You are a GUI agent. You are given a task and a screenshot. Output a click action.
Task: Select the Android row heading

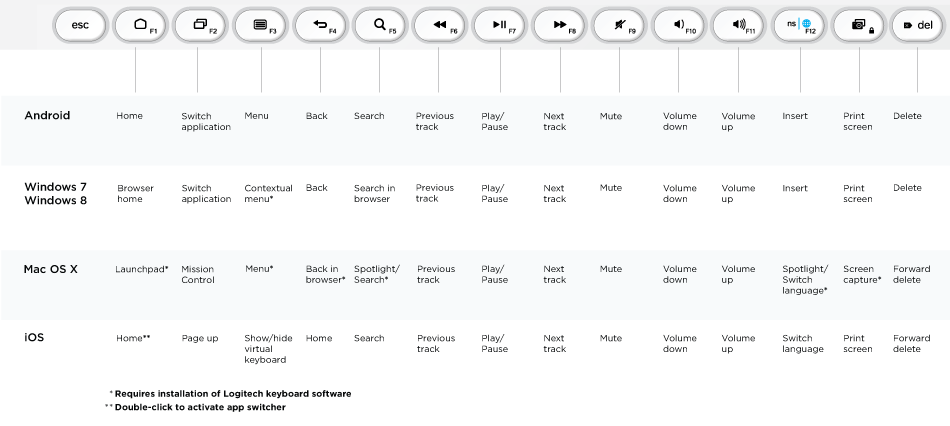[47, 115]
